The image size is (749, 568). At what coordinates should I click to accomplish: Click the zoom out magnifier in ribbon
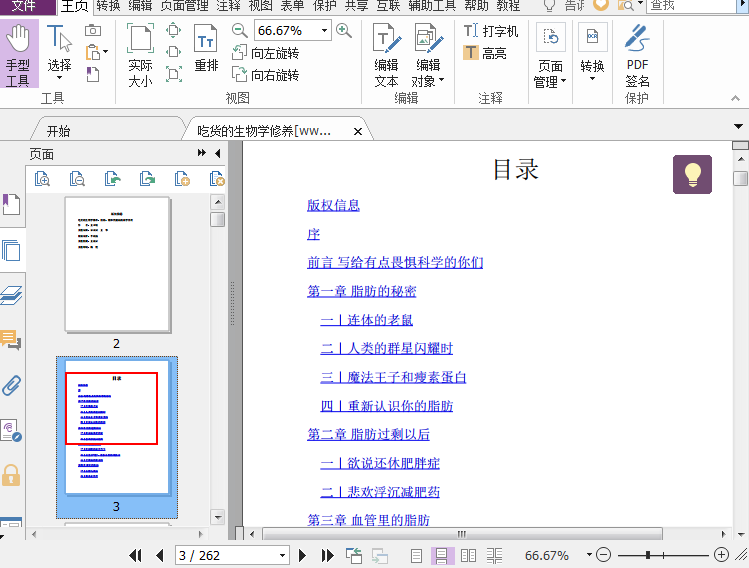(x=240, y=31)
